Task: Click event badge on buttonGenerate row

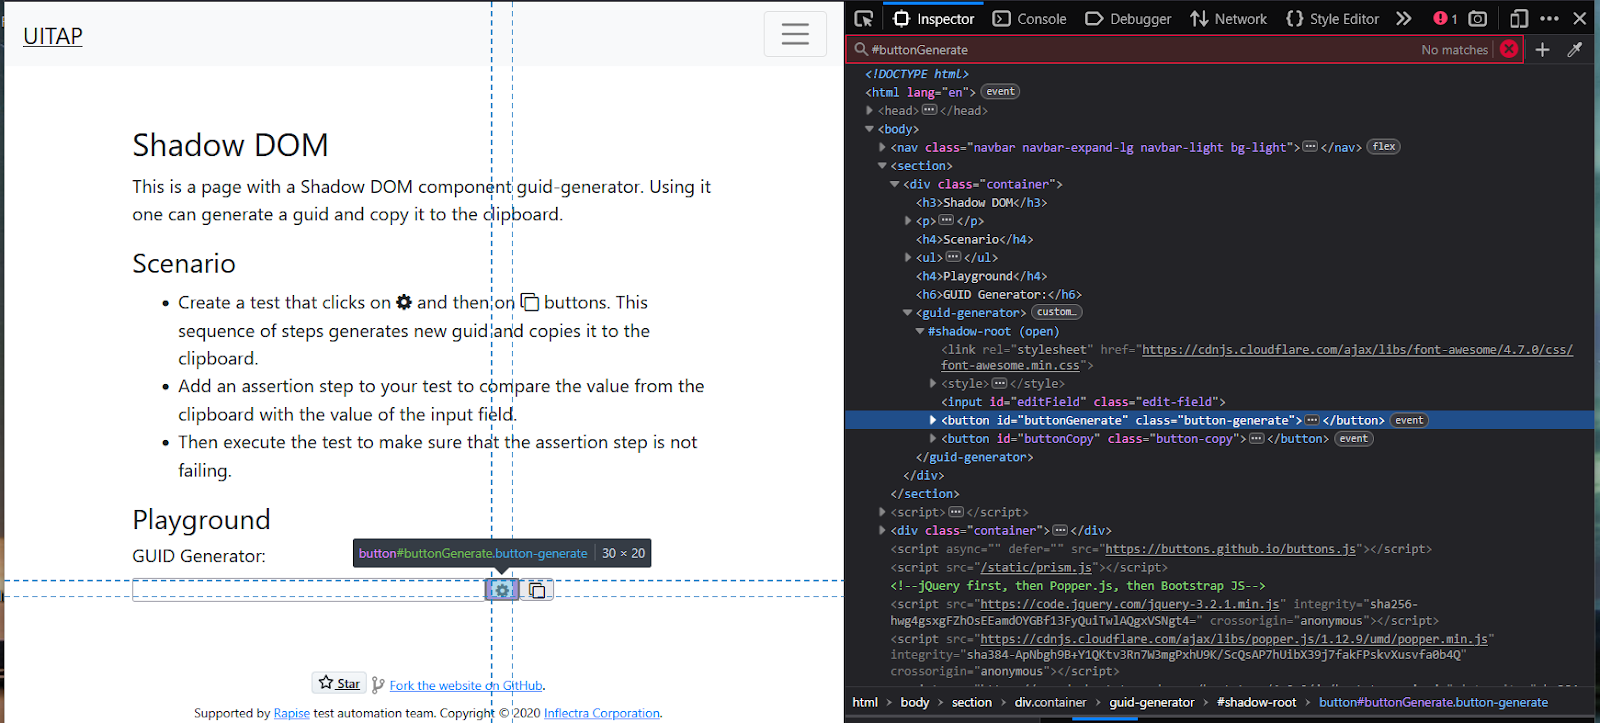Action: point(1409,420)
